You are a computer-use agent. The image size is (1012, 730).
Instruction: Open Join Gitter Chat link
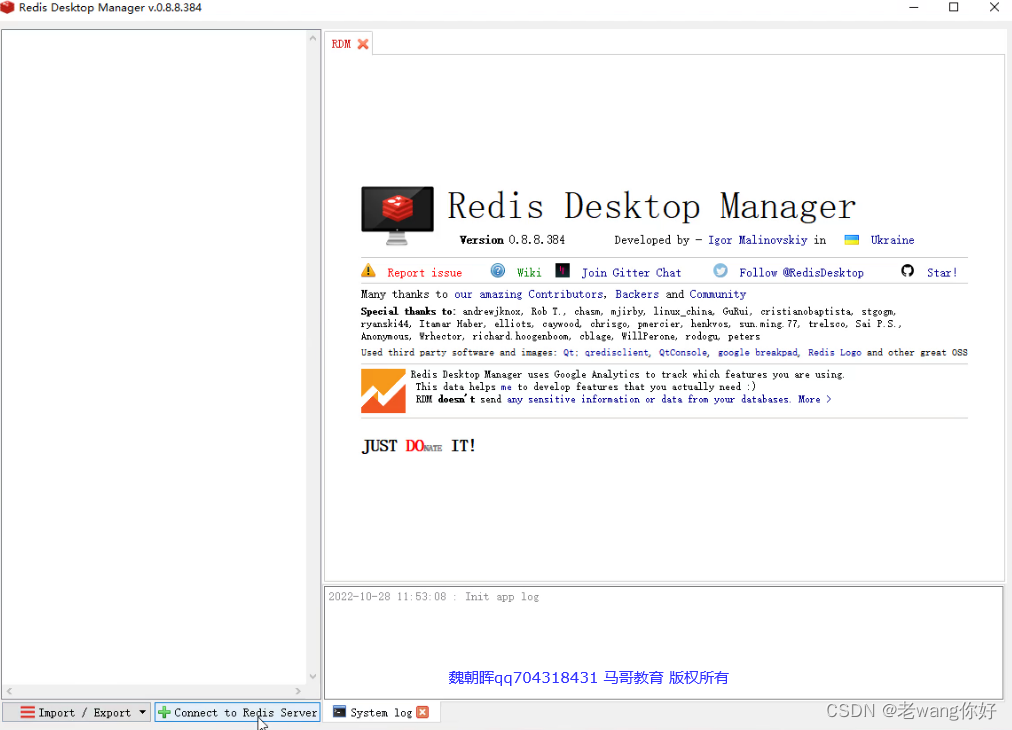coord(631,272)
